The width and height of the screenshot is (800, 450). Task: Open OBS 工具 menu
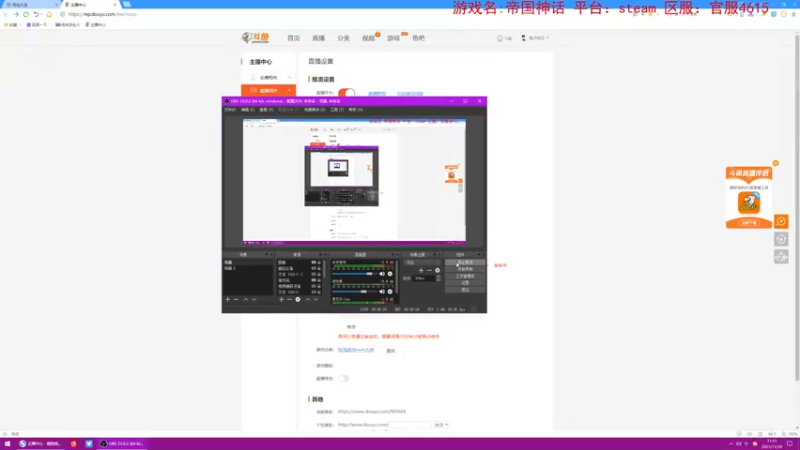pyautogui.click(x=337, y=110)
